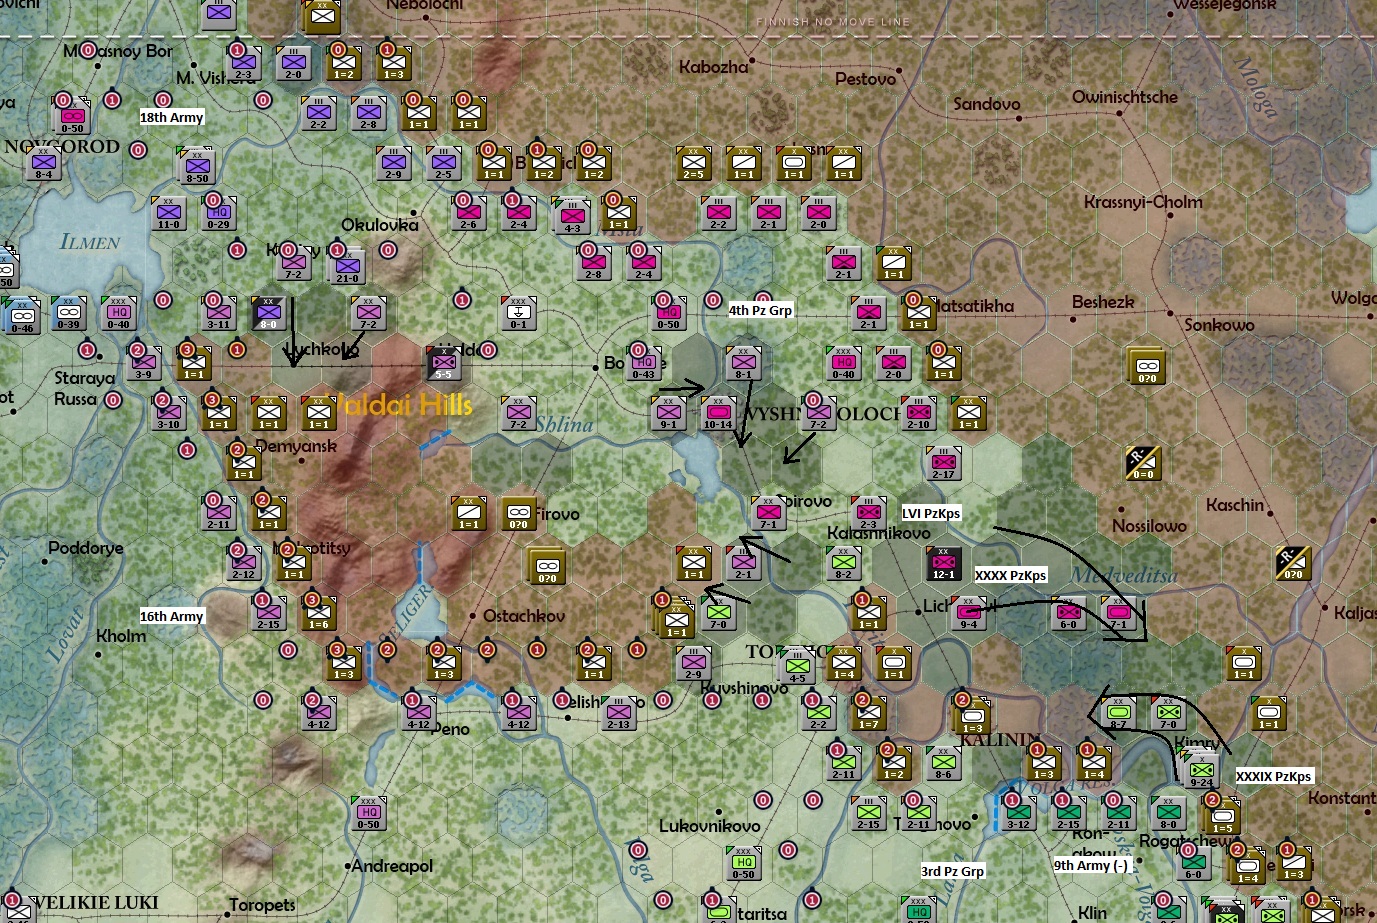This screenshot has width=1377, height=923.
Task: Click the Lukovnikovo town name
Action: (709, 826)
